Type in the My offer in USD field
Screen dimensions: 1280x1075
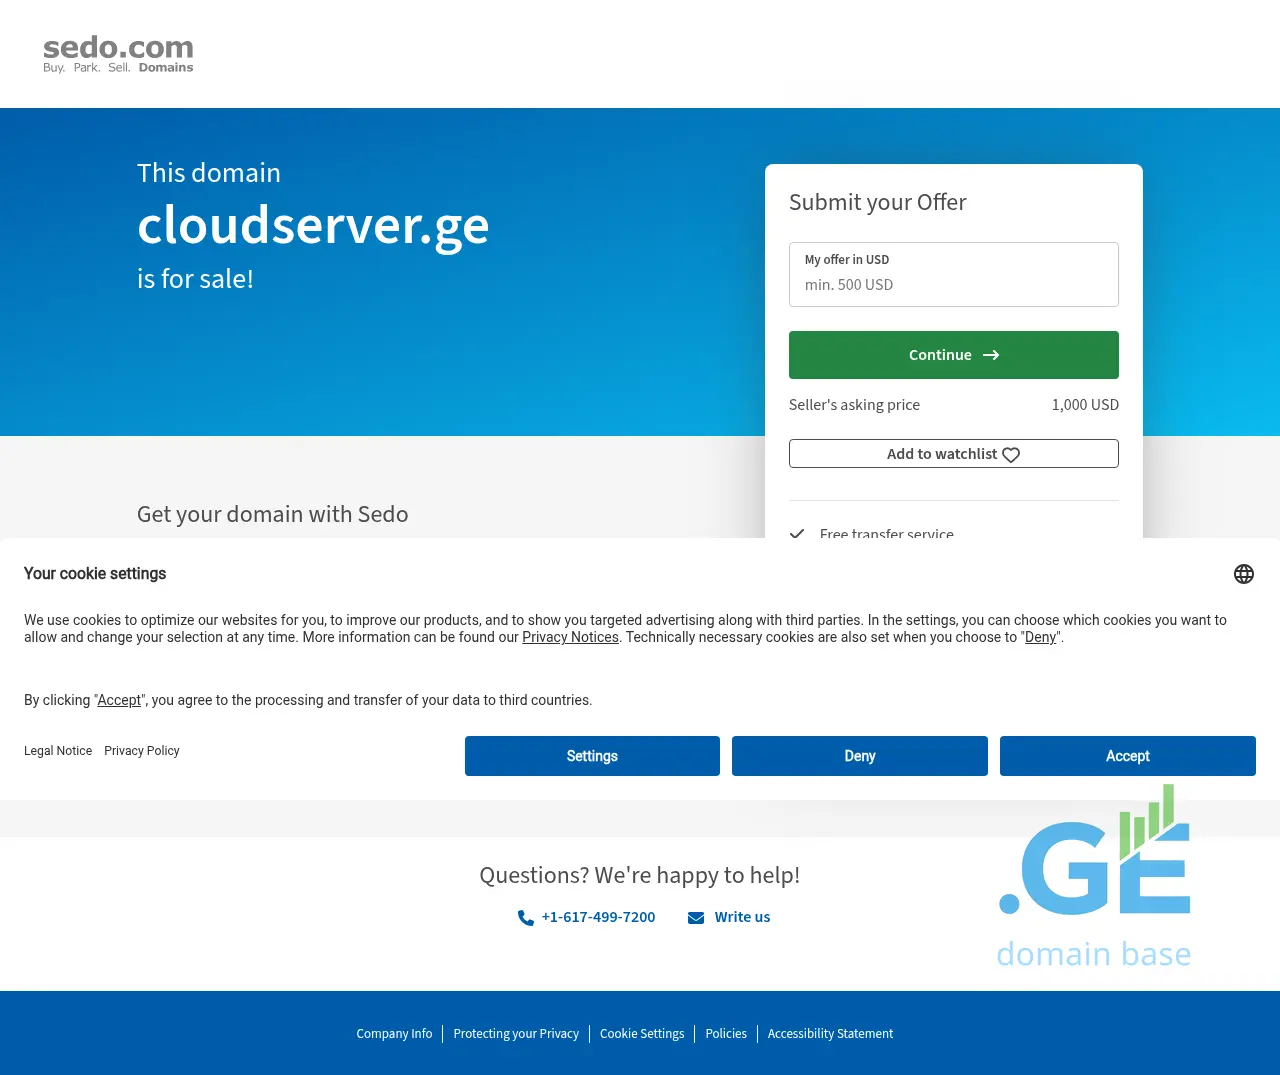point(953,284)
